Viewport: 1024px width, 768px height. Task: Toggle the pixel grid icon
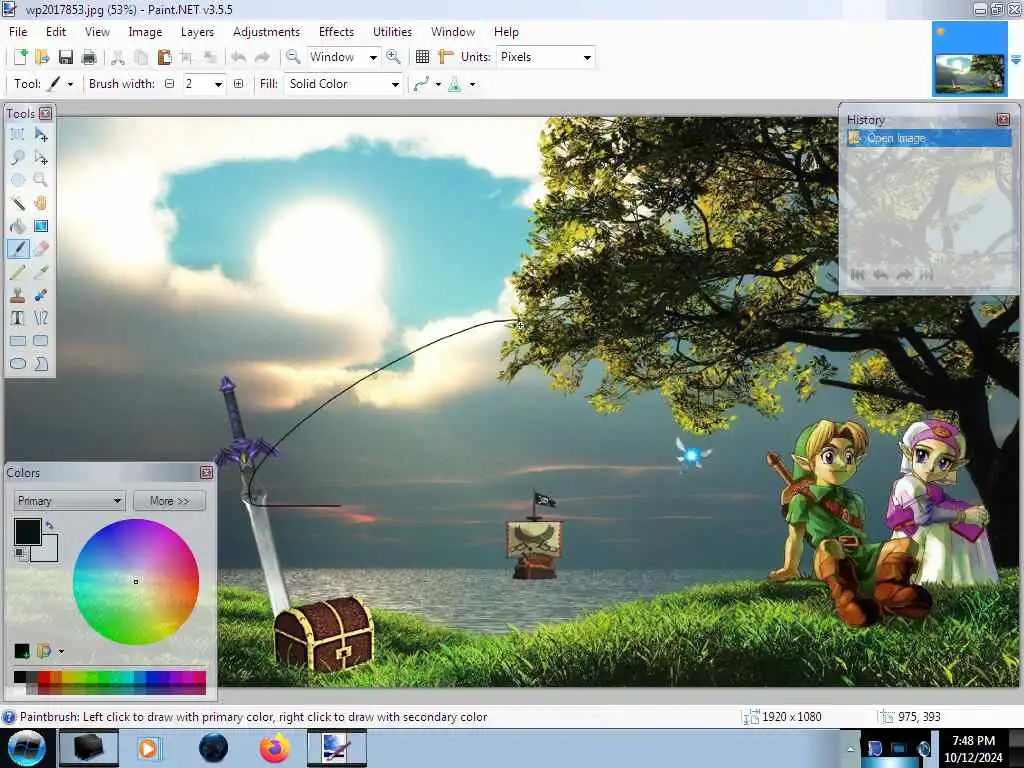pos(423,57)
